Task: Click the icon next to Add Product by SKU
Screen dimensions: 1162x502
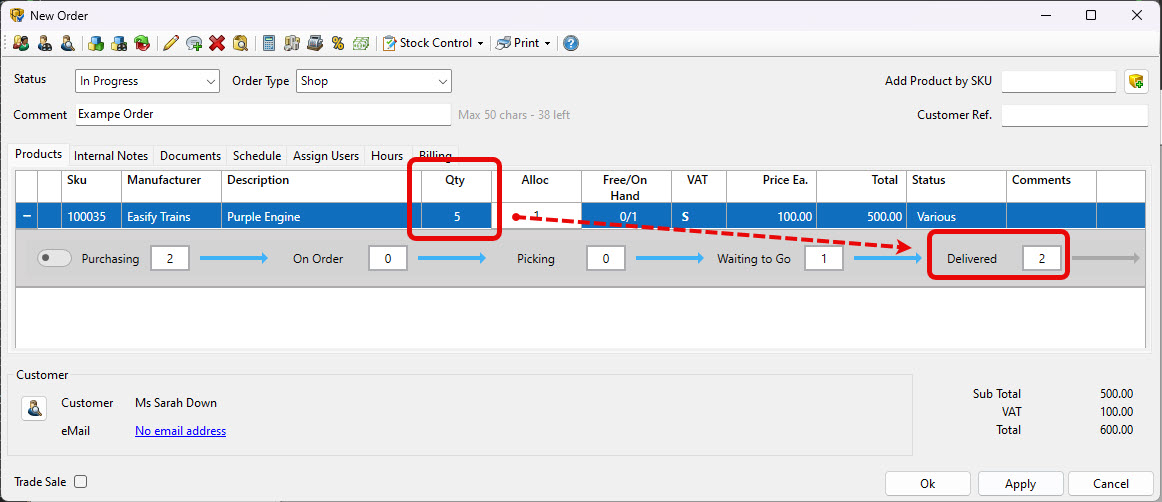Action: click(x=1135, y=81)
